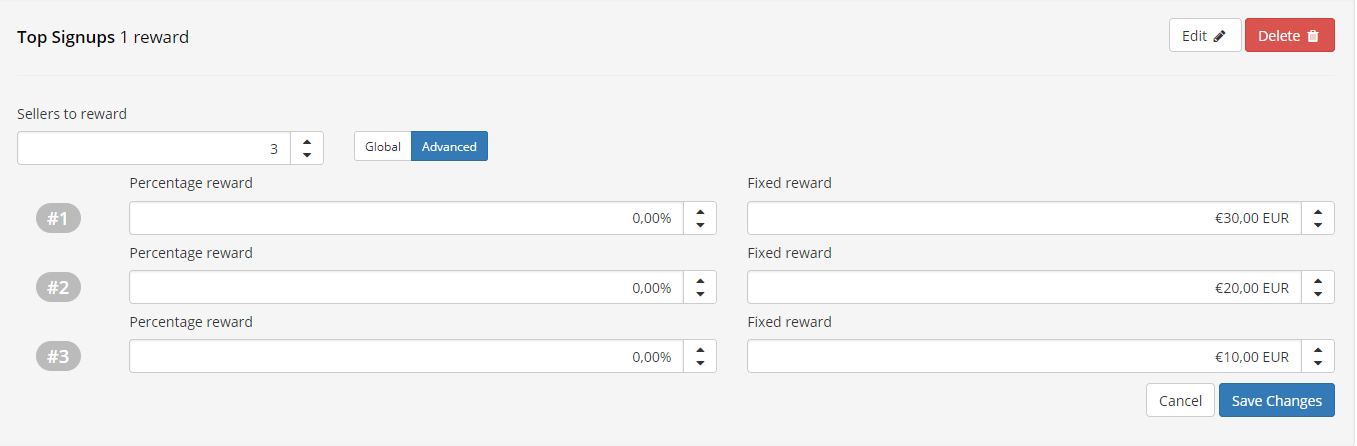1357x446 pixels.
Task: Edit the #1 fixed reward €30,00 field
Action: point(1024,218)
